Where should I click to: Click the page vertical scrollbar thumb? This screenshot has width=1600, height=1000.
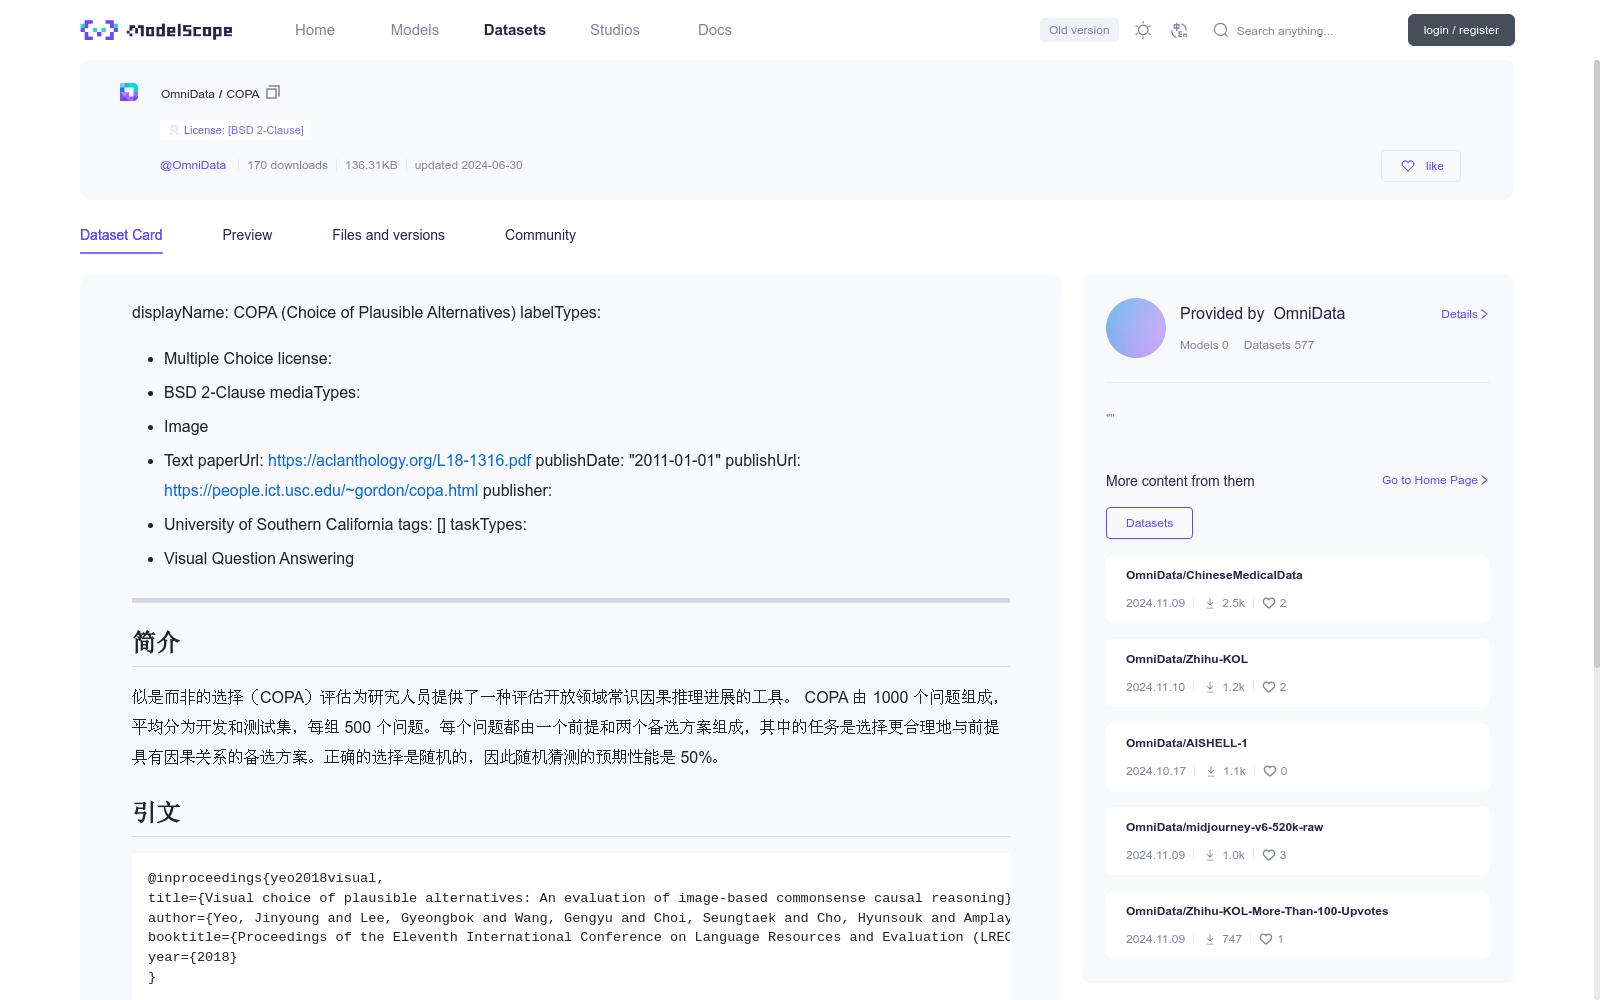[1596, 364]
